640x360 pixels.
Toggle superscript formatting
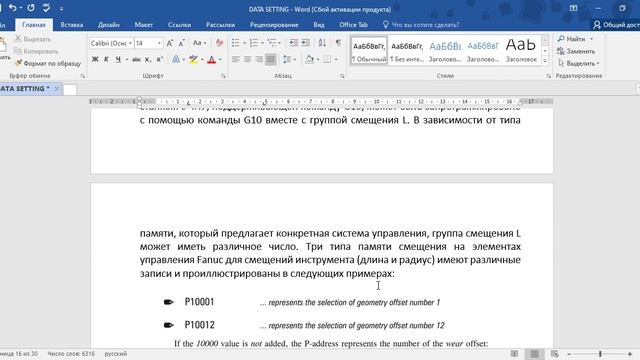[160, 60]
